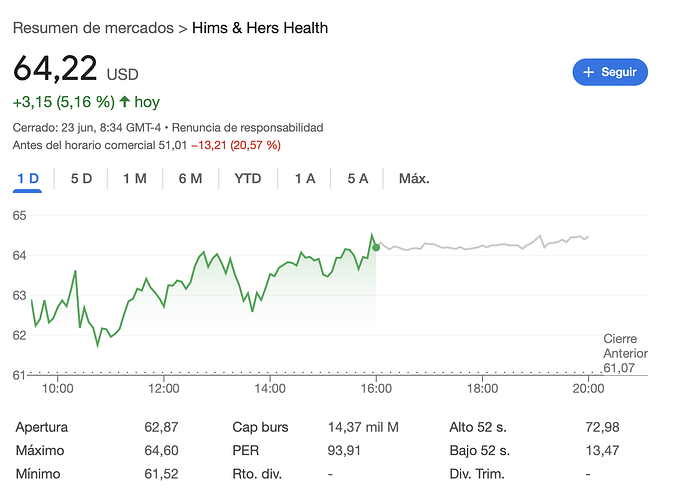This screenshot has width=690, height=498.
Task: Click the 65 price axis label
Action: coord(19,216)
